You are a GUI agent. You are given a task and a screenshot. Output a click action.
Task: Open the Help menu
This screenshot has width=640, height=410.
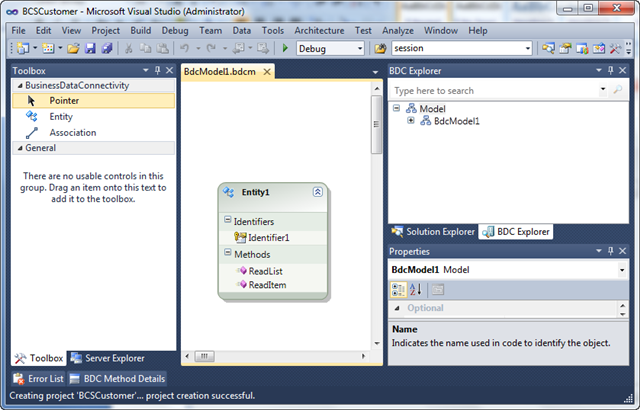click(x=478, y=31)
